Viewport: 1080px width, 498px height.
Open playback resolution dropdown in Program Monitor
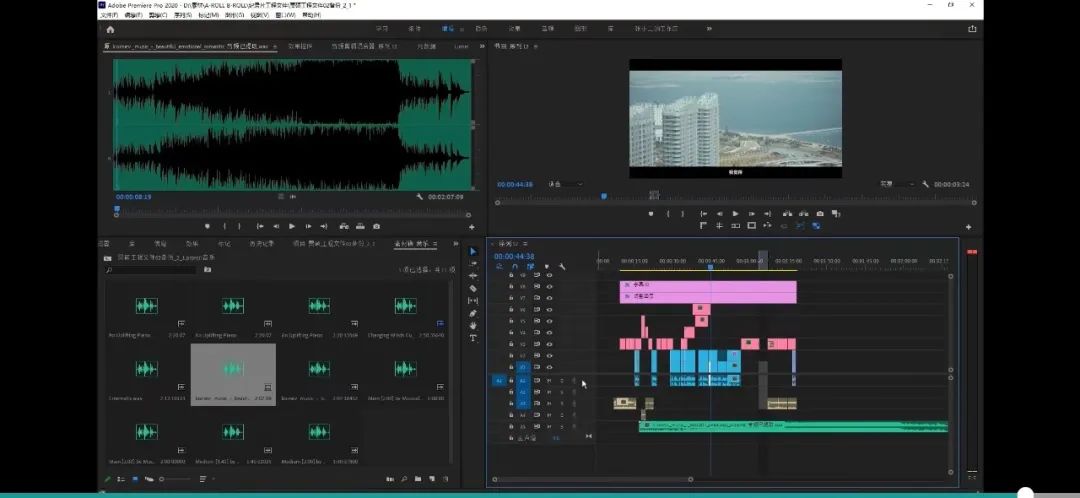click(896, 184)
